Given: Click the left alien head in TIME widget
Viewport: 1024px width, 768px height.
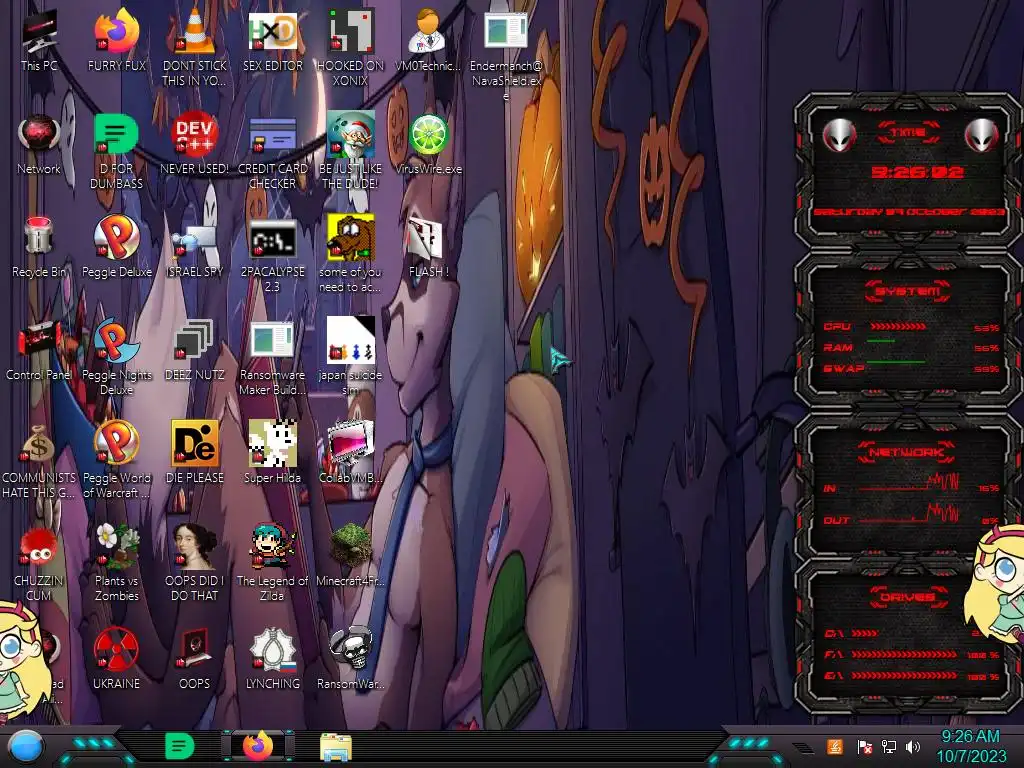Looking at the screenshot, I should [x=839, y=135].
